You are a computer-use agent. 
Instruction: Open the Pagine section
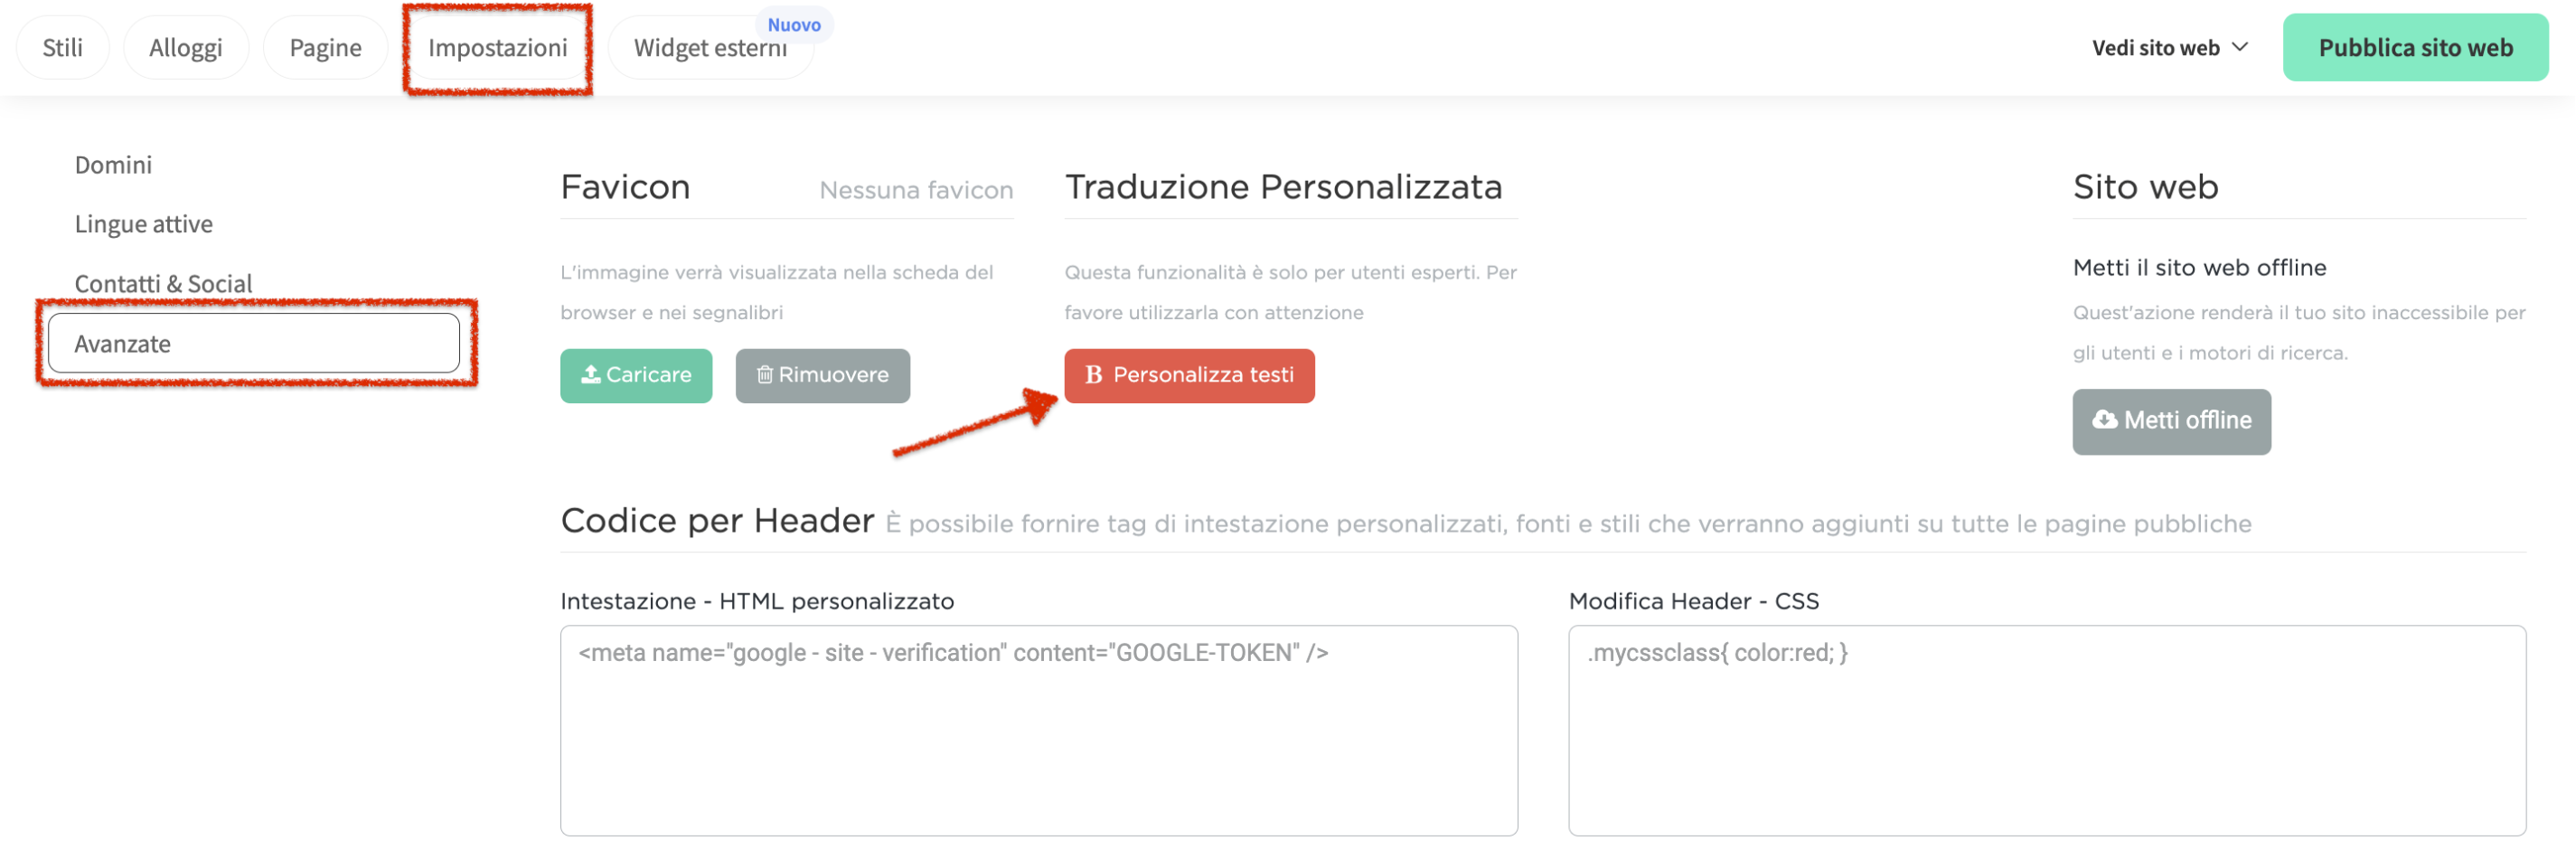[325, 47]
